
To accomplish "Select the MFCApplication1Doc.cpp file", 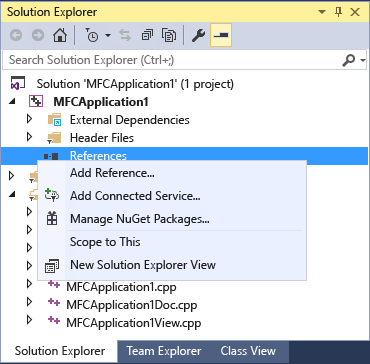I will tap(132, 305).
